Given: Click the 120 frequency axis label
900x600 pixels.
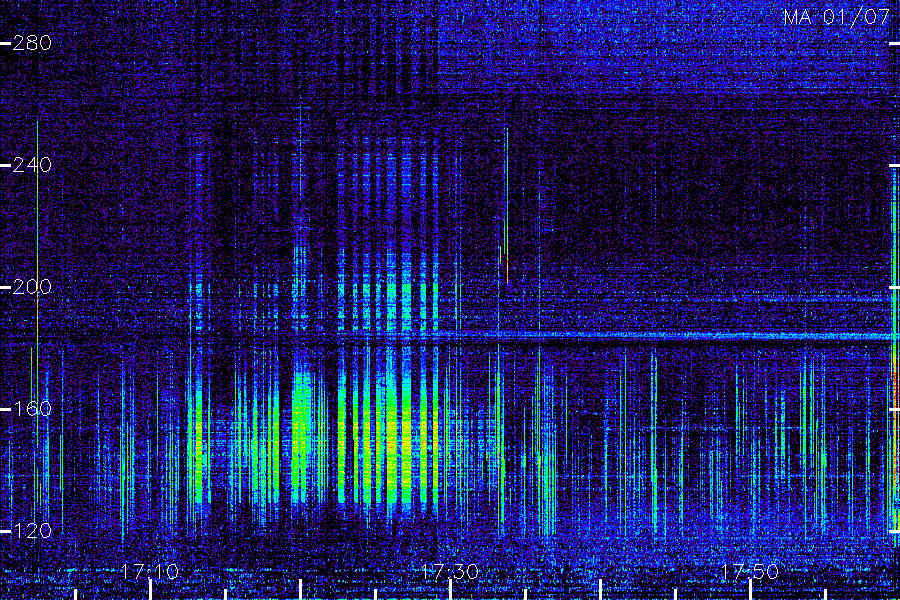Looking at the screenshot, I should [32, 531].
